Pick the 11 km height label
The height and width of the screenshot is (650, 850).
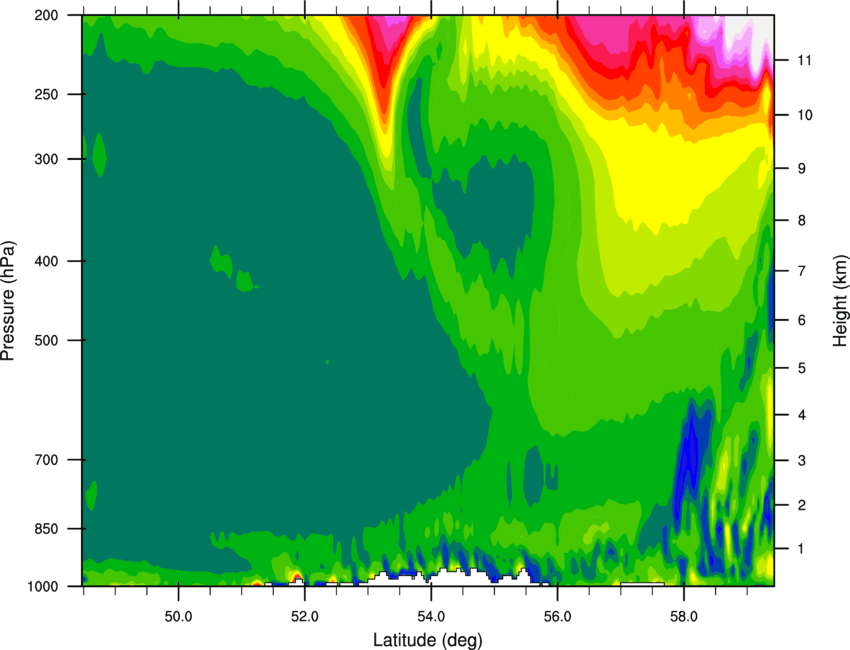tap(804, 60)
